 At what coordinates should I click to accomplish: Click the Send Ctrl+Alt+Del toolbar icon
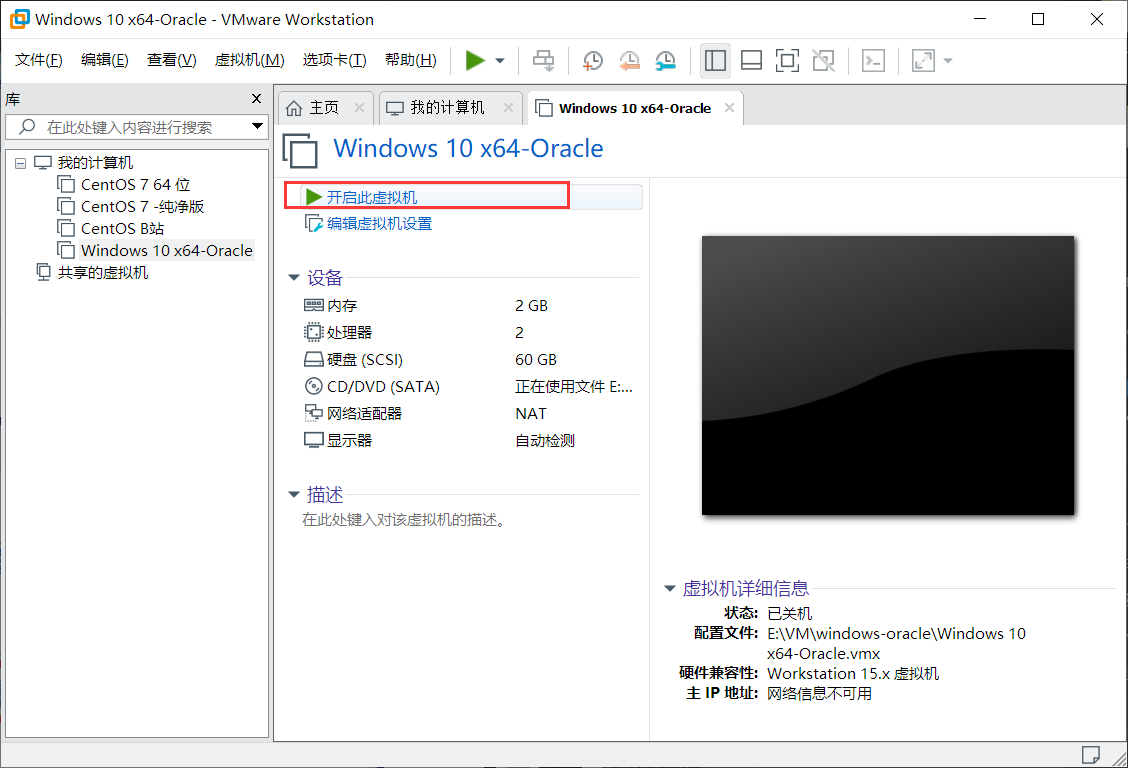coord(543,60)
